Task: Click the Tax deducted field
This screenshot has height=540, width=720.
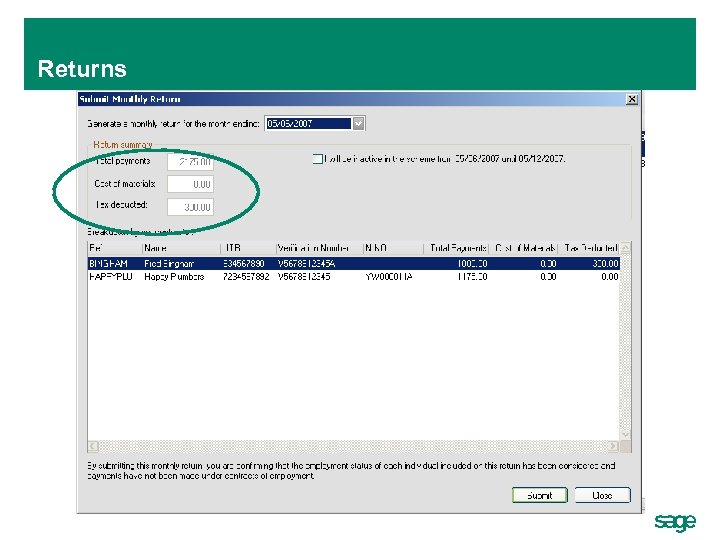Action: (x=190, y=207)
